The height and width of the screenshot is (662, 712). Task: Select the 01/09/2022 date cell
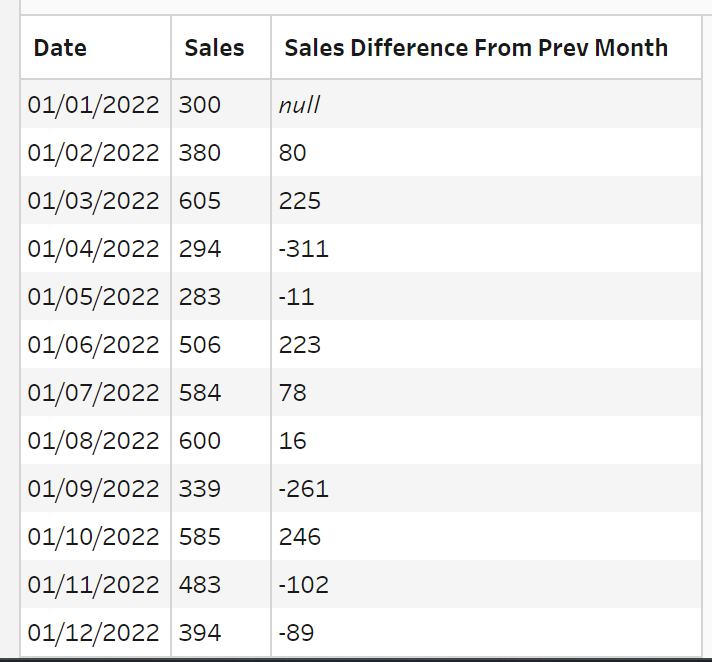point(94,489)
